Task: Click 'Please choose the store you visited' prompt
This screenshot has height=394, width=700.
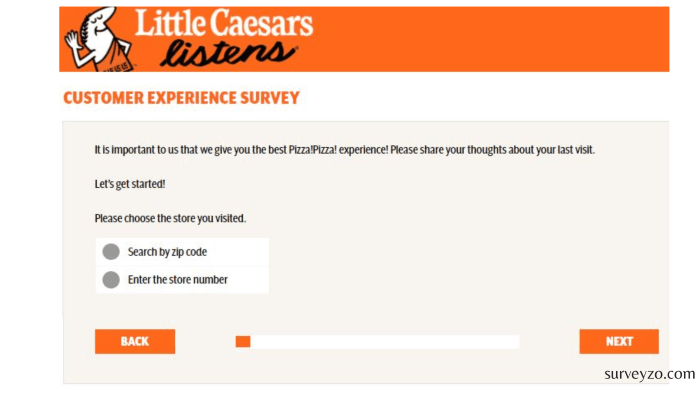Action: click(170, 218)
